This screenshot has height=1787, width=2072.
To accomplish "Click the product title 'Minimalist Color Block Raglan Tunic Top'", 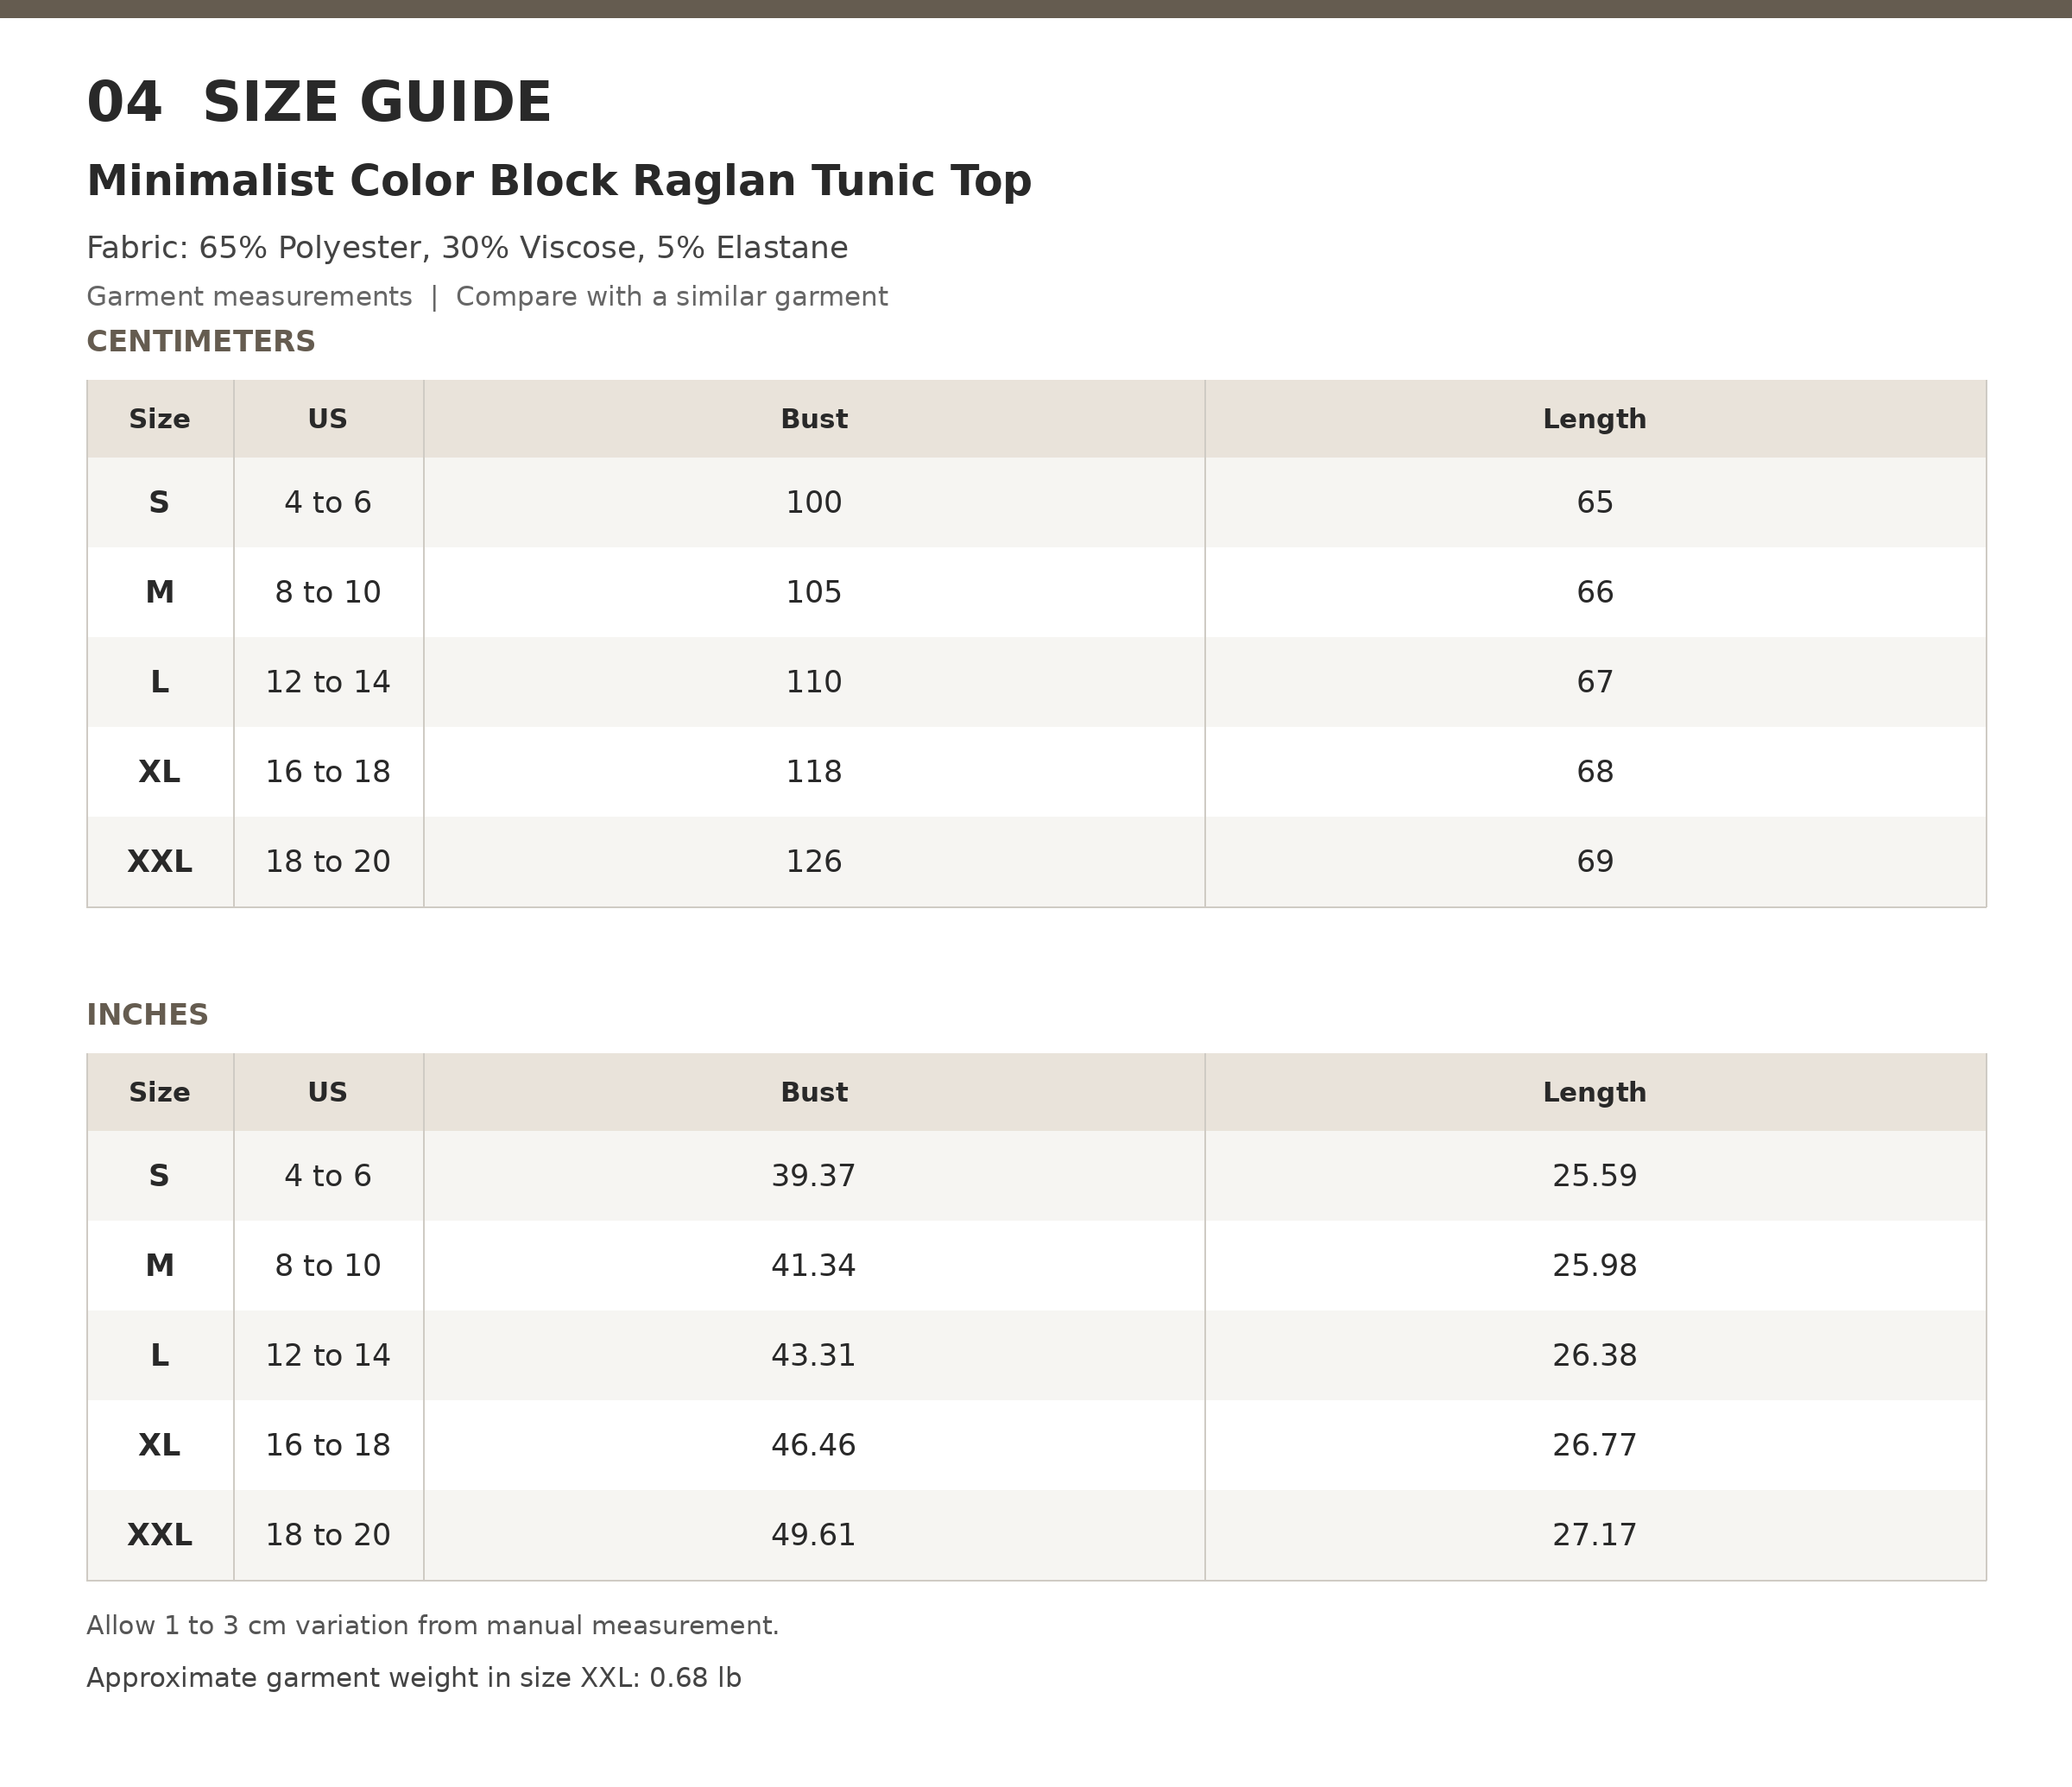I will tap(559, 182).
